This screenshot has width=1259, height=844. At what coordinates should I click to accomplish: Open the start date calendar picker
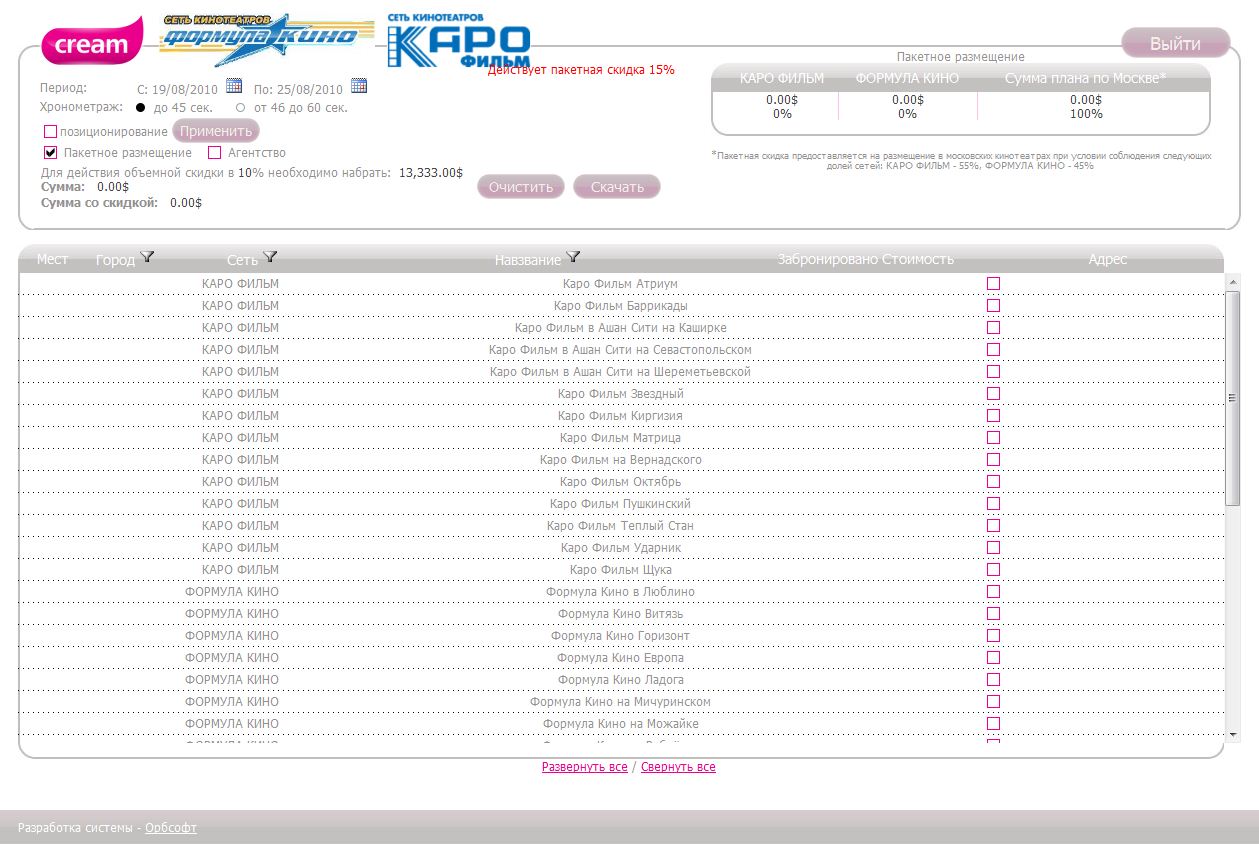coord(234,86)
